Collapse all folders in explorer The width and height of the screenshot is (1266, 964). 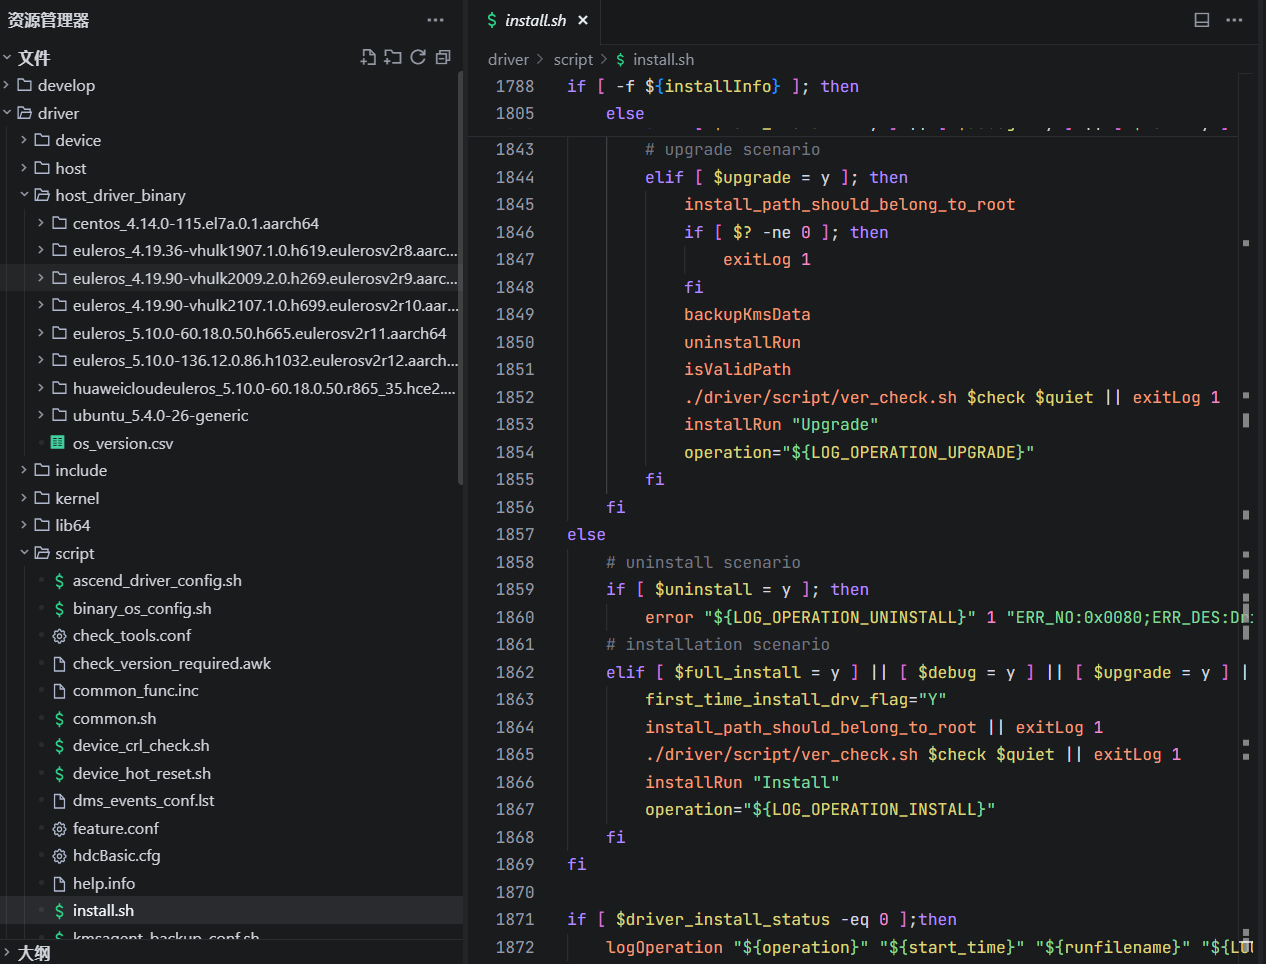(443, 58)
